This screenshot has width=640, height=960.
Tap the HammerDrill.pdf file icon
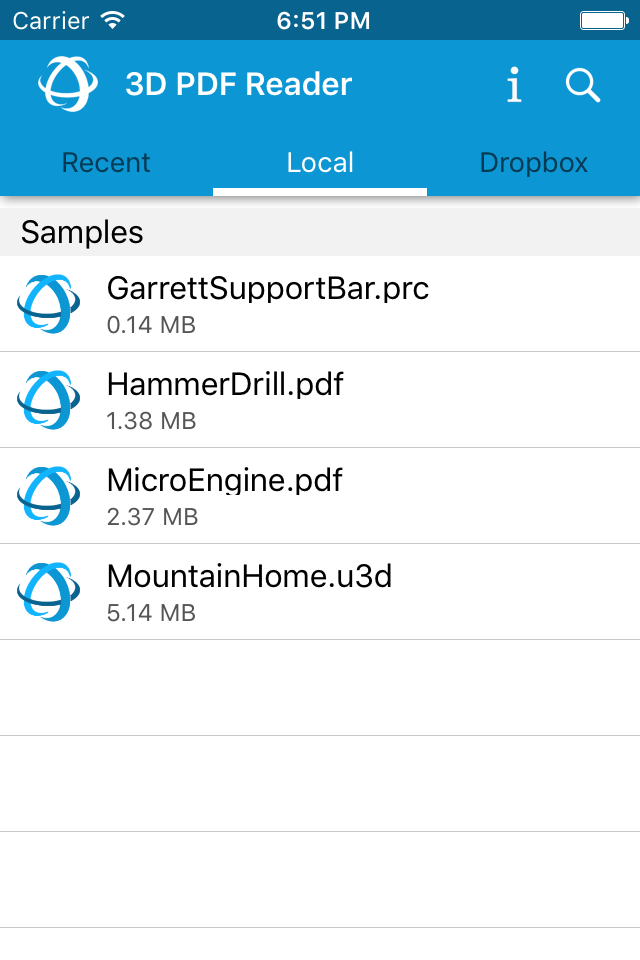(x=48, y=400)
